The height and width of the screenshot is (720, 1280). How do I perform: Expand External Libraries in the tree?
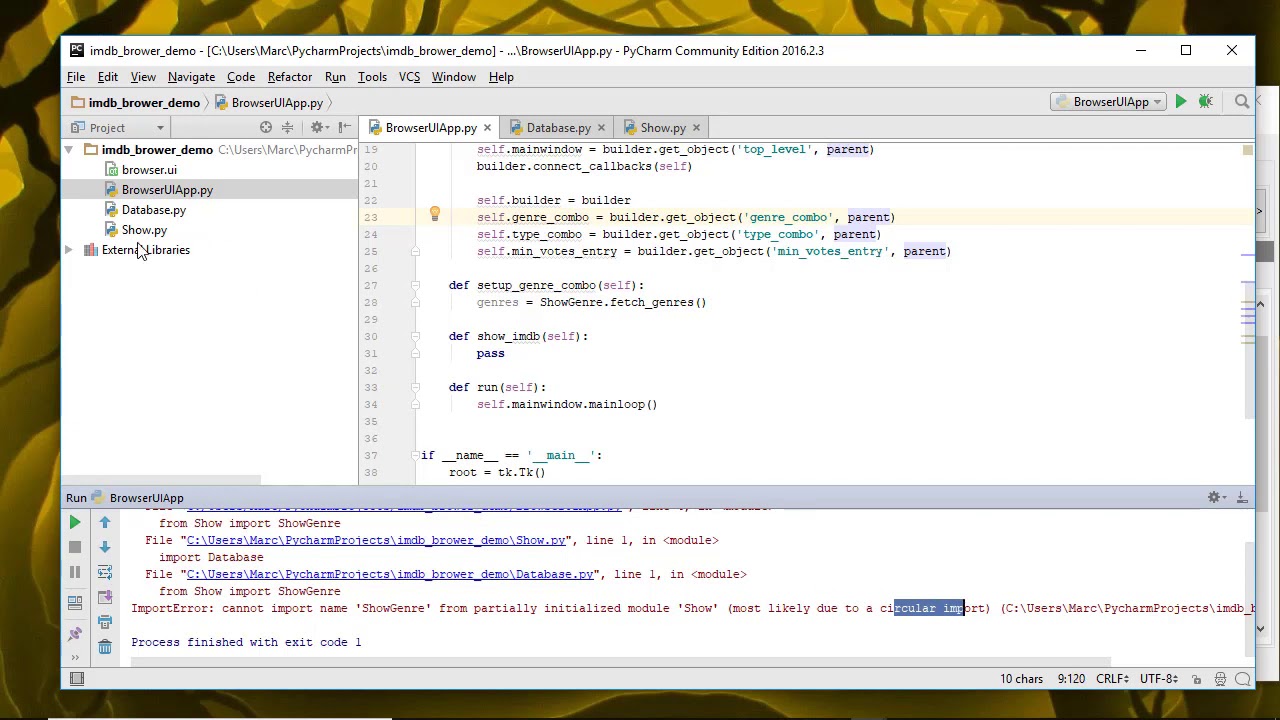point(69,250)
